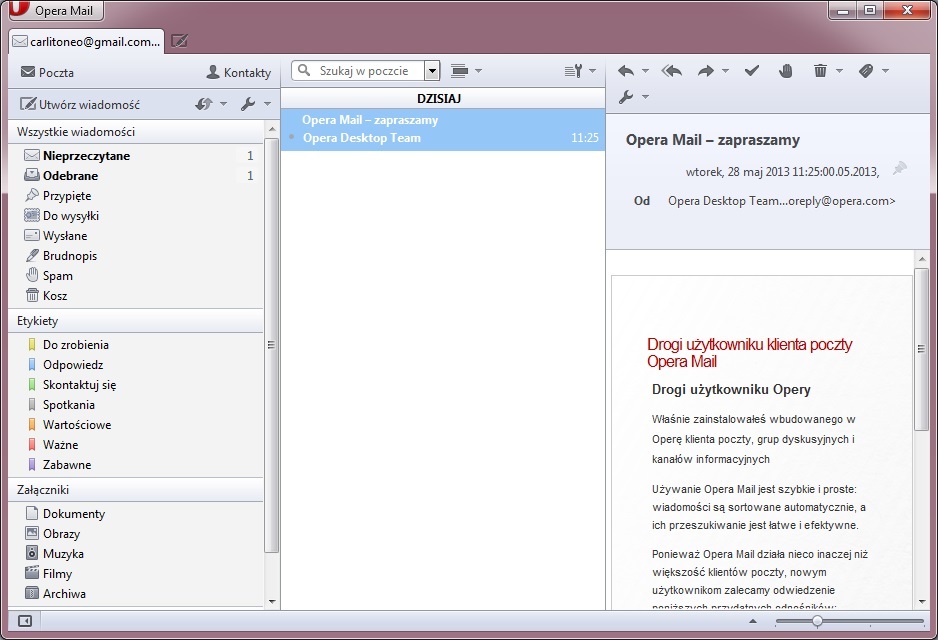Click the wrench icon beside Utwórz wiadomość
The height and width of the screenshot is (640, 938).
[x=248, y=104]
